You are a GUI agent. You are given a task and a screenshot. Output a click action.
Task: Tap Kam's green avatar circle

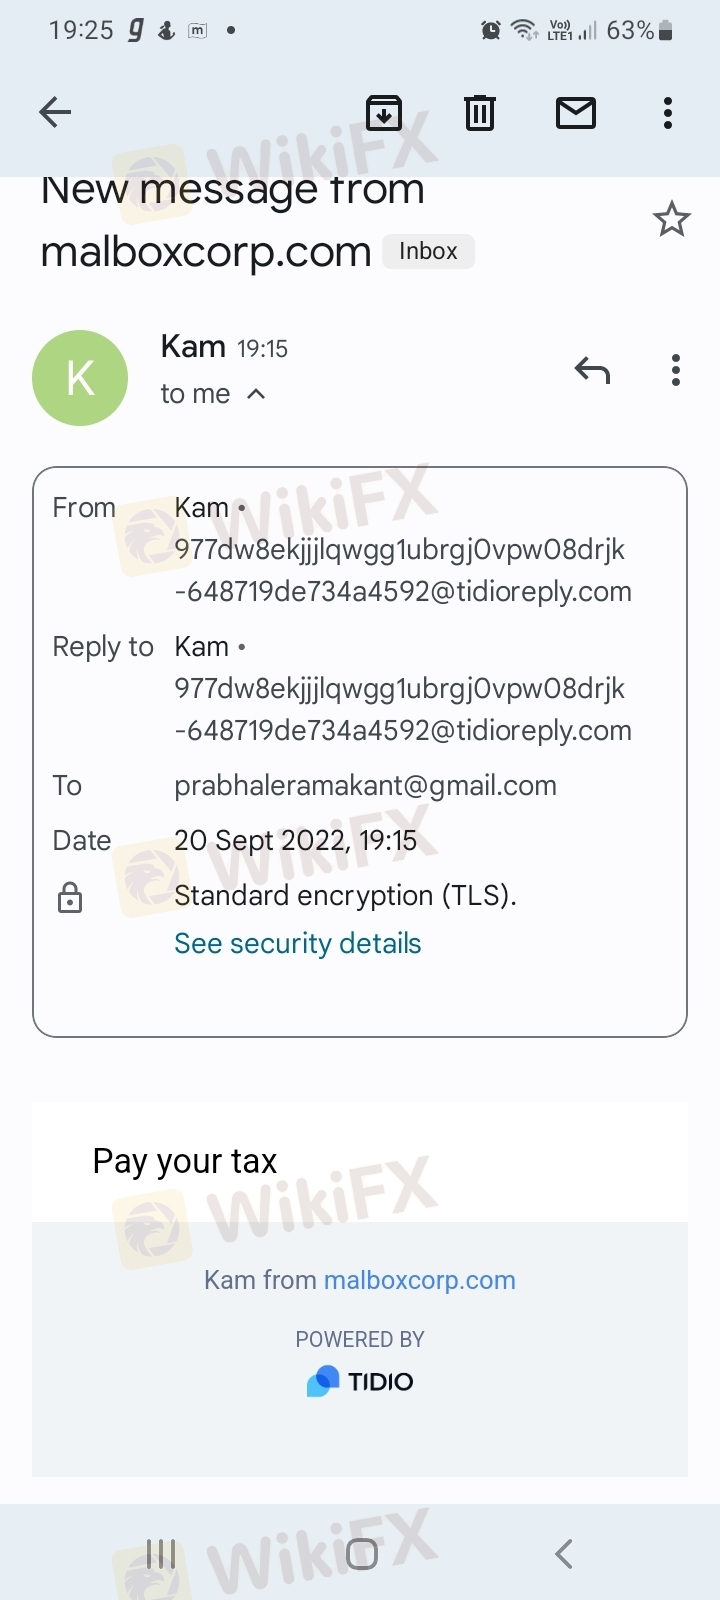[80, 378]
